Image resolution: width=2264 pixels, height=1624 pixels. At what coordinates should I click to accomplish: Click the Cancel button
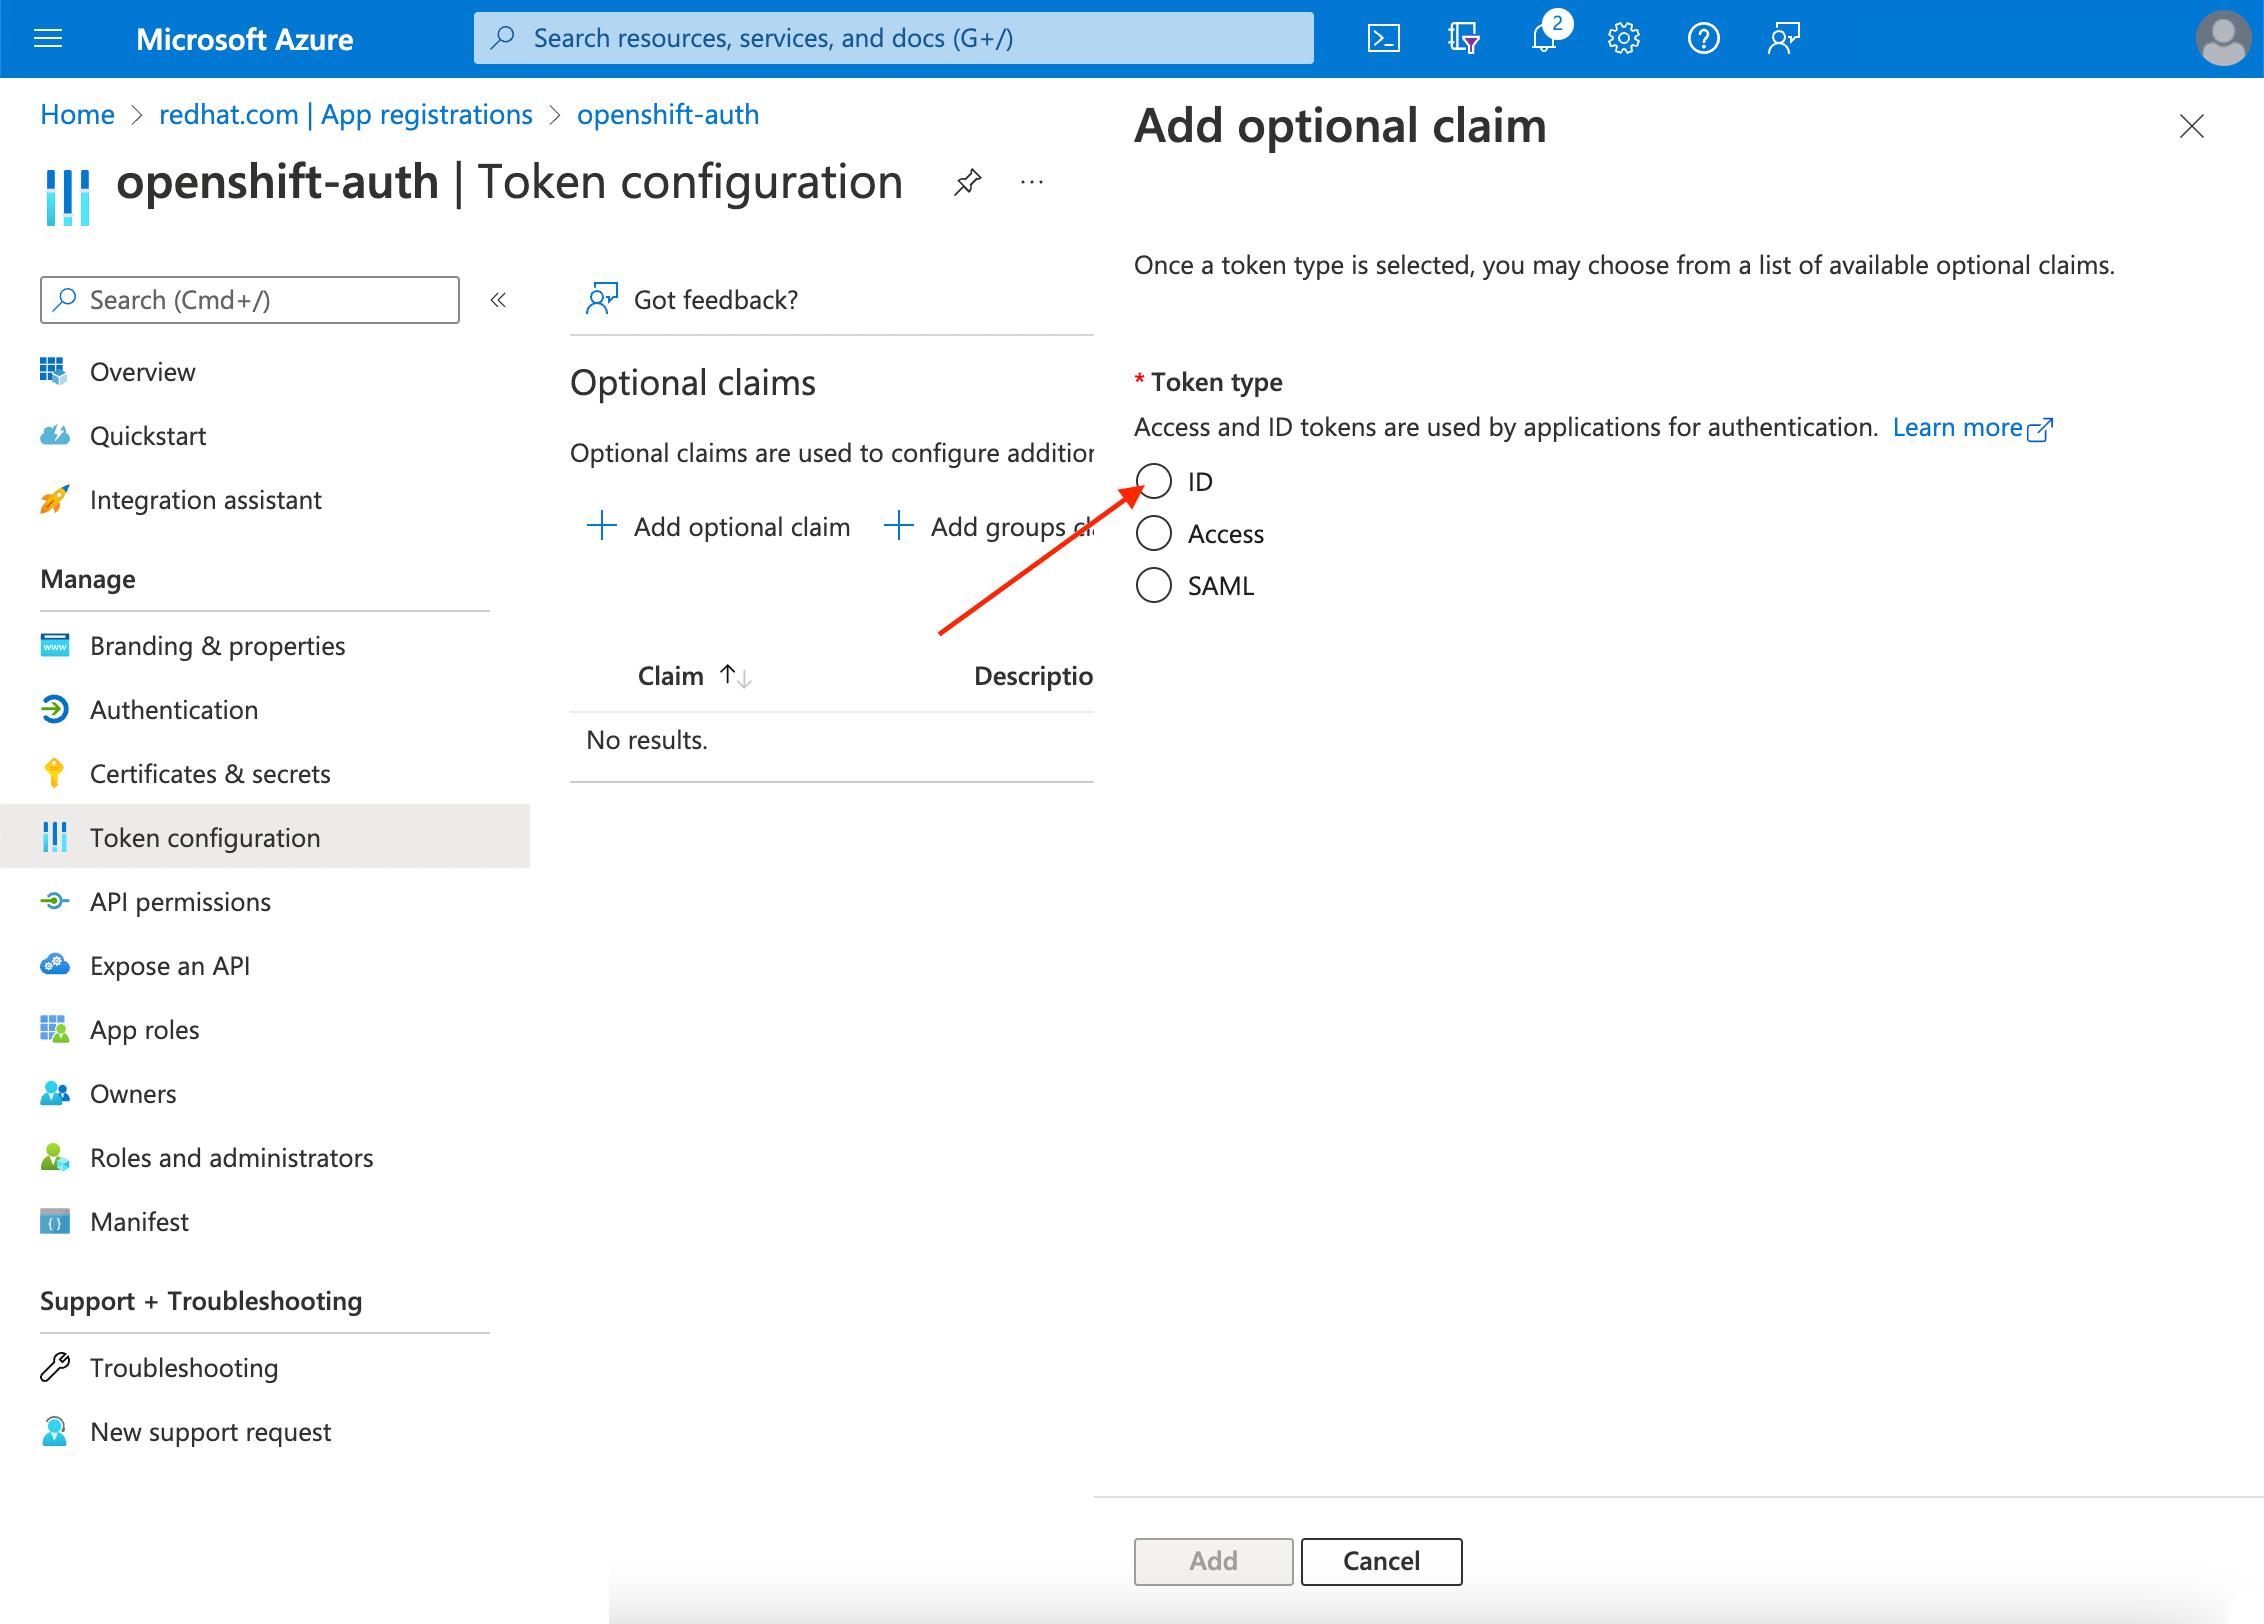[1381, 1561]
